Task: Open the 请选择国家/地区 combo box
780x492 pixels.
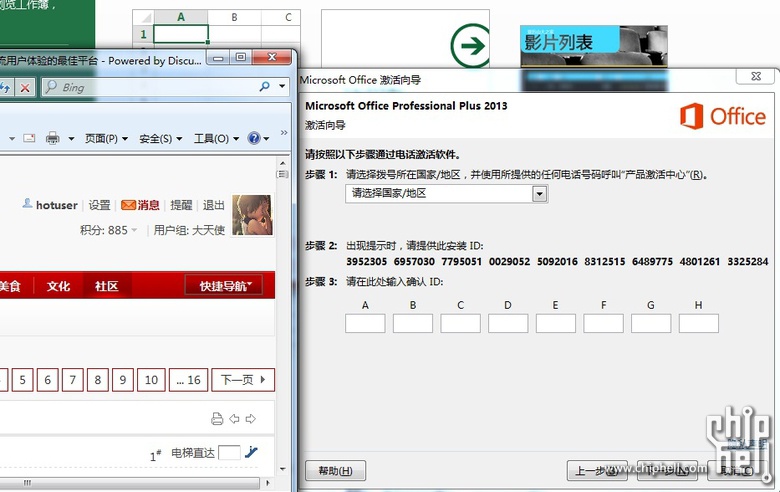Action: 446,194
